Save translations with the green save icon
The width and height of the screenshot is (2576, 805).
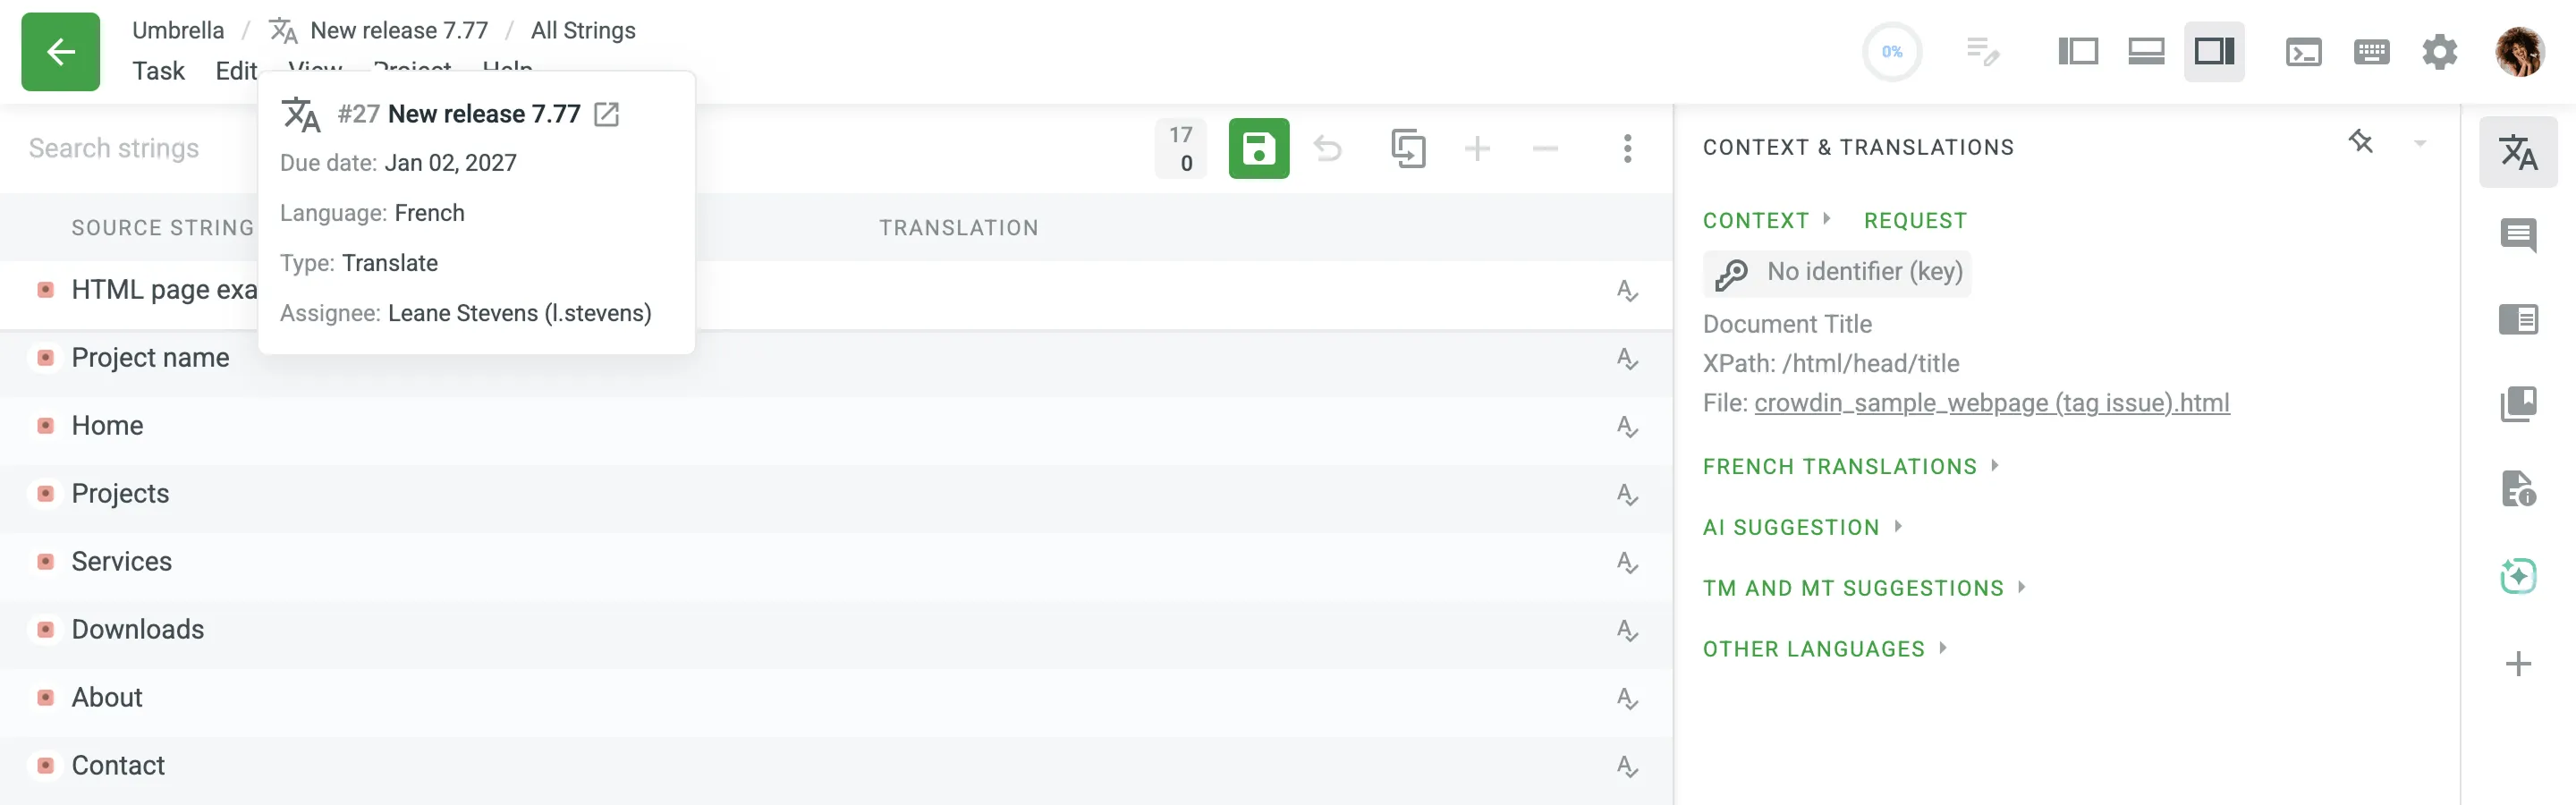tap(1258, 149)
